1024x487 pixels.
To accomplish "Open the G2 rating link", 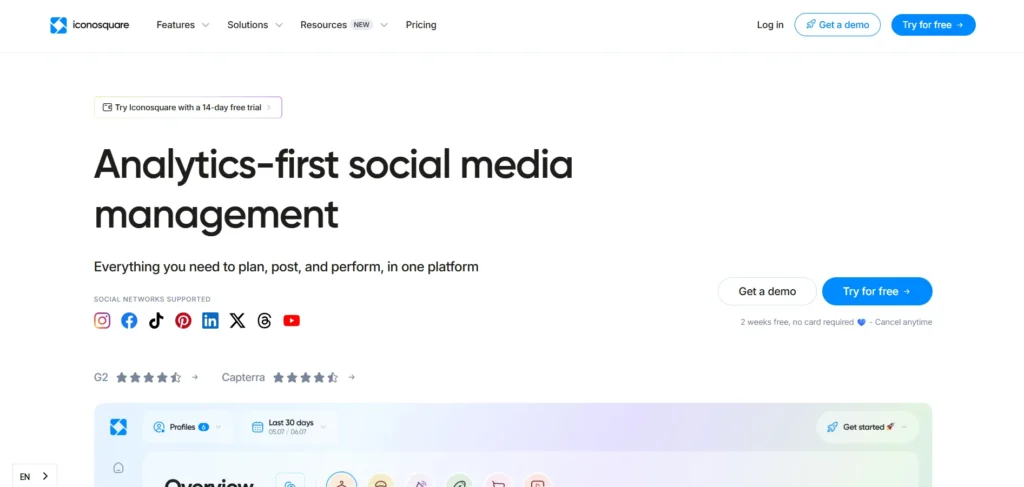I will pyautogui.click(x=146, y=377).
